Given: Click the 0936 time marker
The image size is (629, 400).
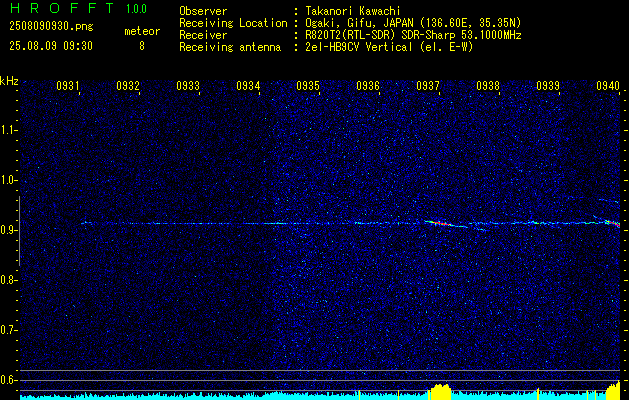Looking at the screenshot, I should point(368,85).
